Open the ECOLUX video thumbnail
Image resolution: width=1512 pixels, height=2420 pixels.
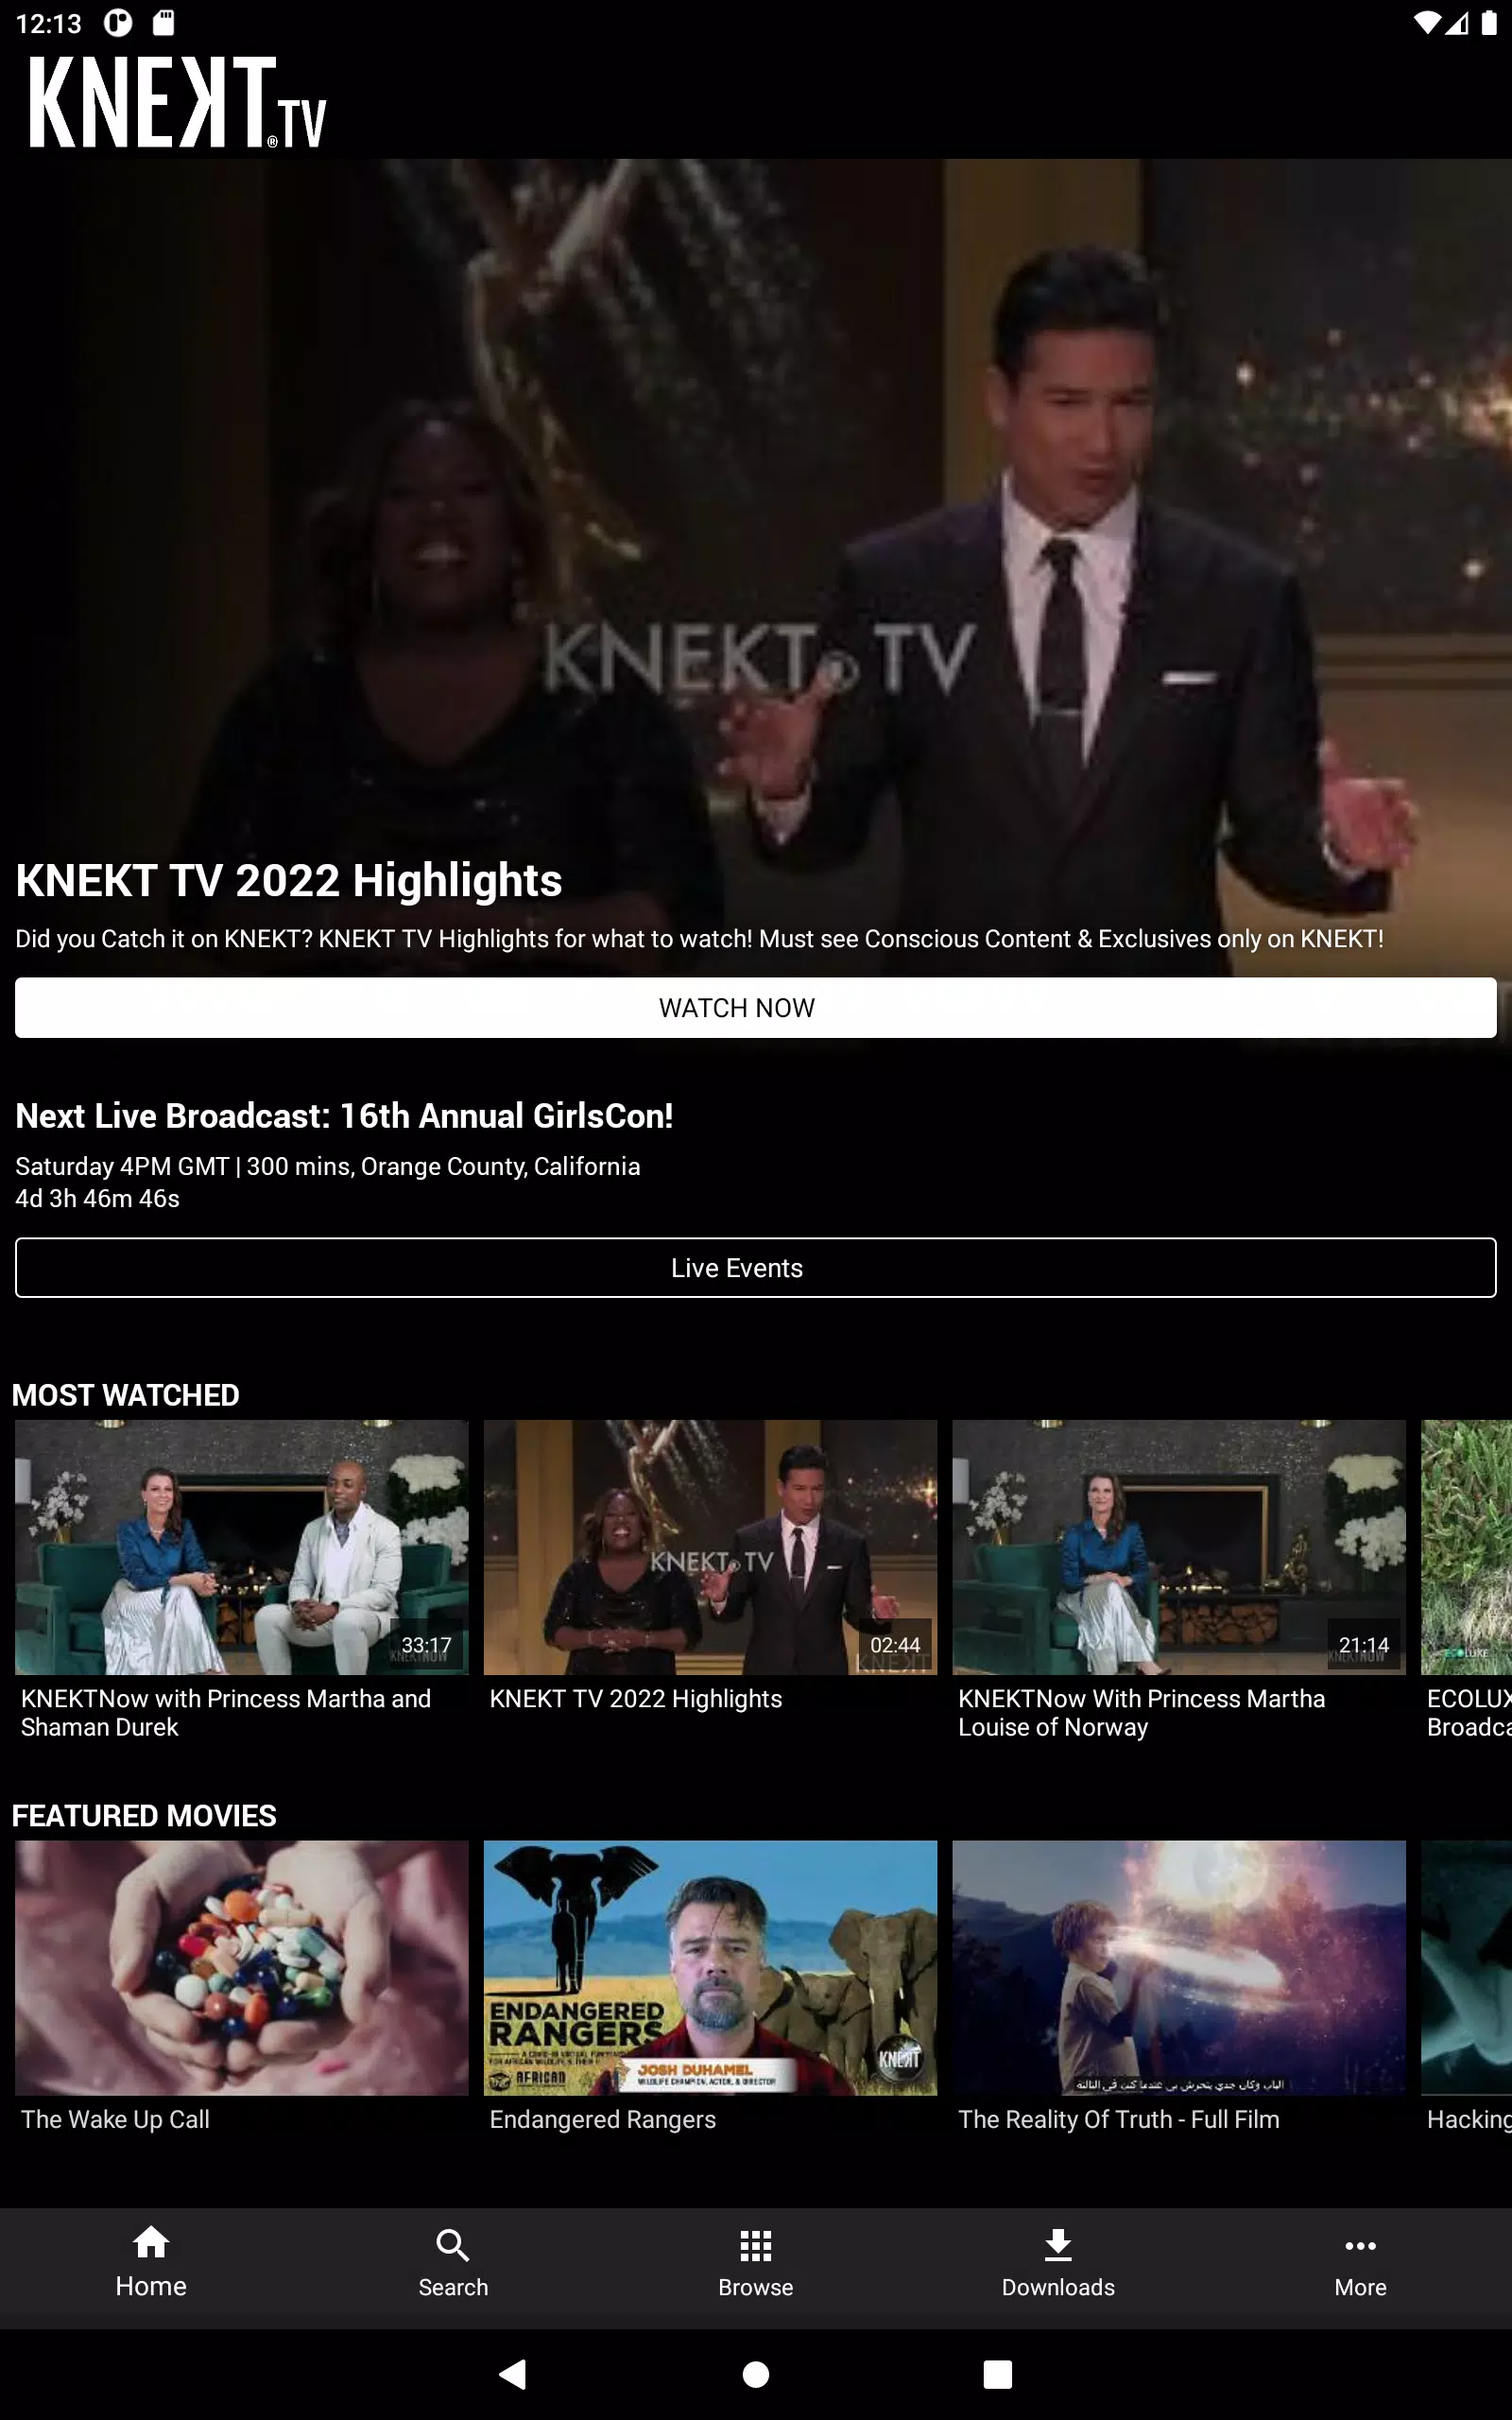click(1466, 1547)
